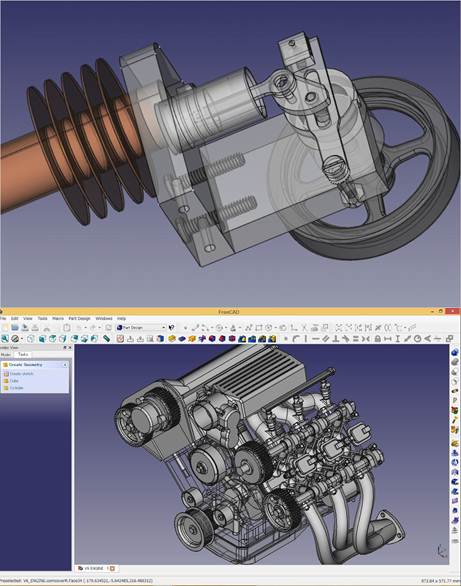
Task: Collapse the Create Geometry task section
Action: (x=65, y=364)
